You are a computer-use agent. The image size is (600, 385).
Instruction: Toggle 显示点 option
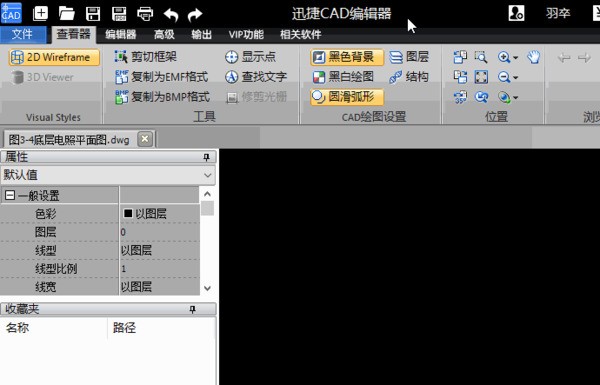pyautogui.click(x=251, y=57)
